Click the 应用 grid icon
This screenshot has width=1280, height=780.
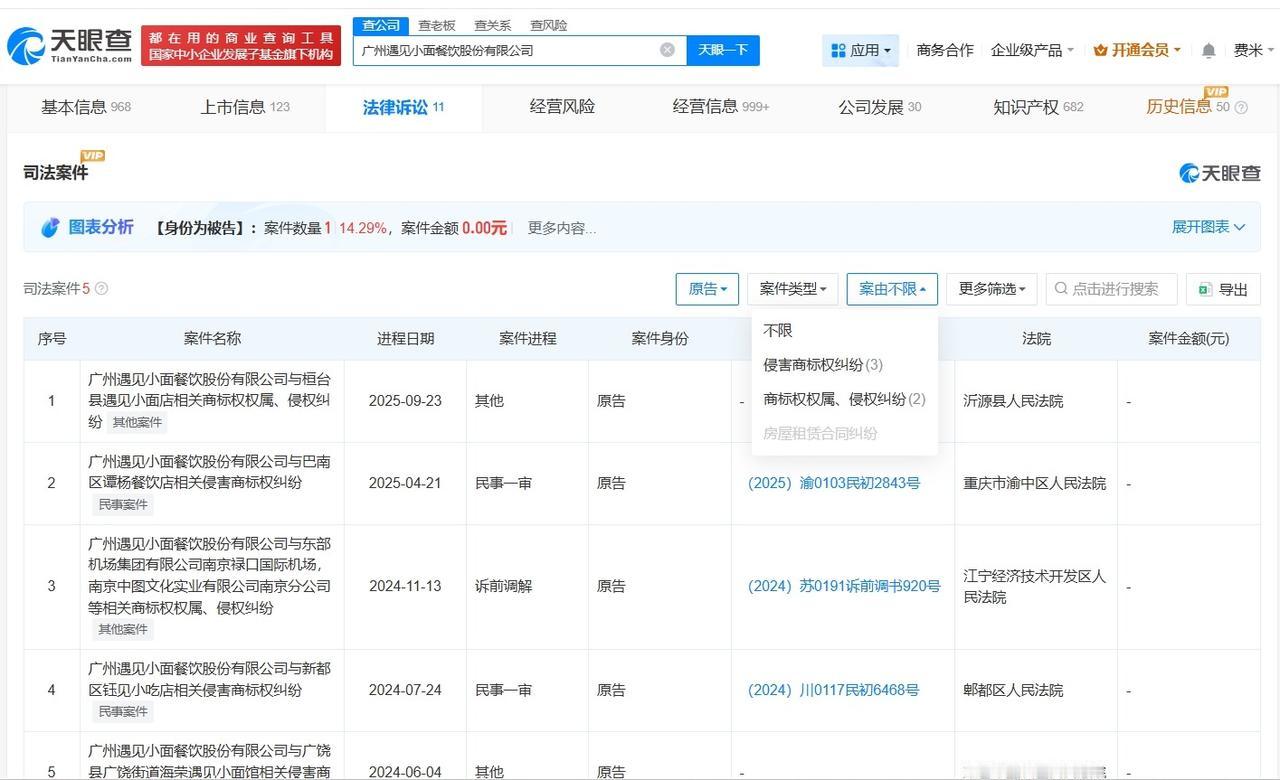tap(837, 50)
